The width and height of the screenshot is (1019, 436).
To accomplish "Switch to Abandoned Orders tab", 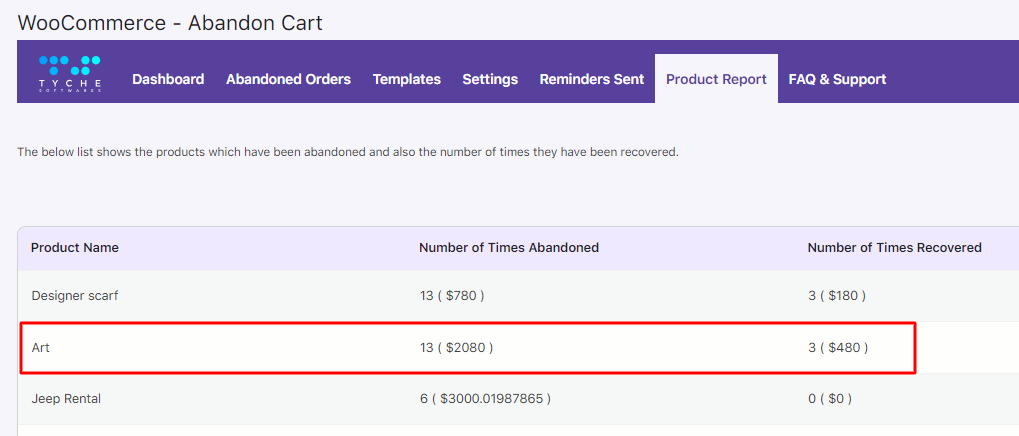I will pos(289,79).
